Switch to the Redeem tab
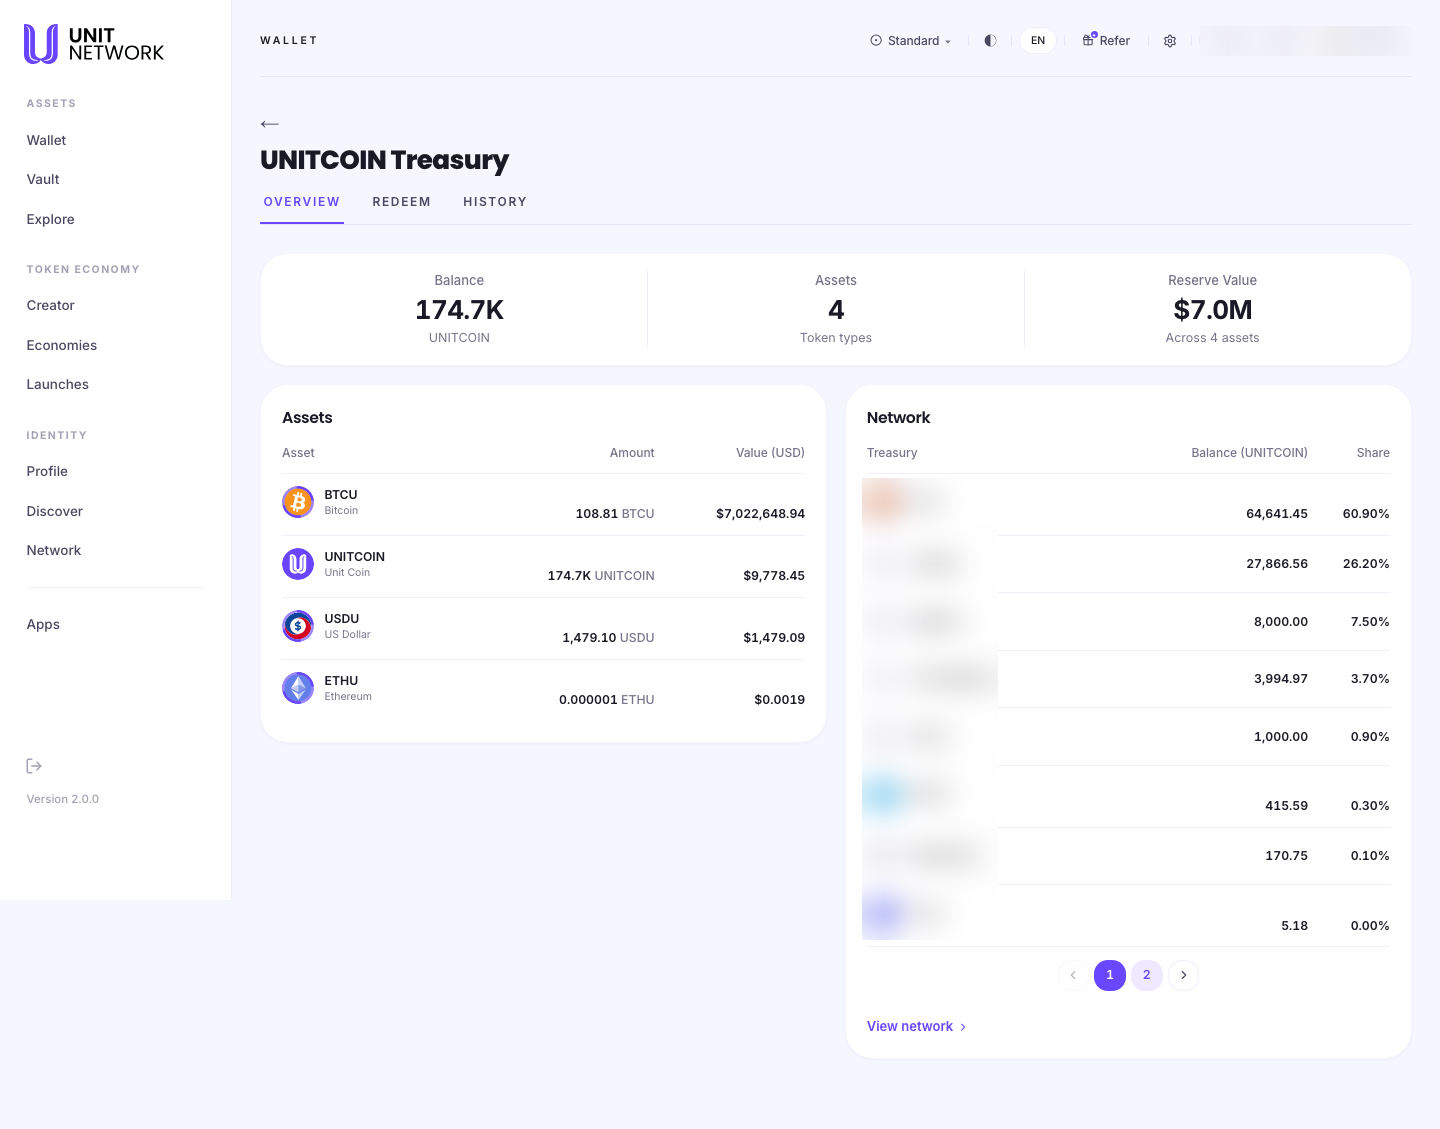This screenshot has width=1440, height=1129. pyautogui.click(x=402, y=202)
